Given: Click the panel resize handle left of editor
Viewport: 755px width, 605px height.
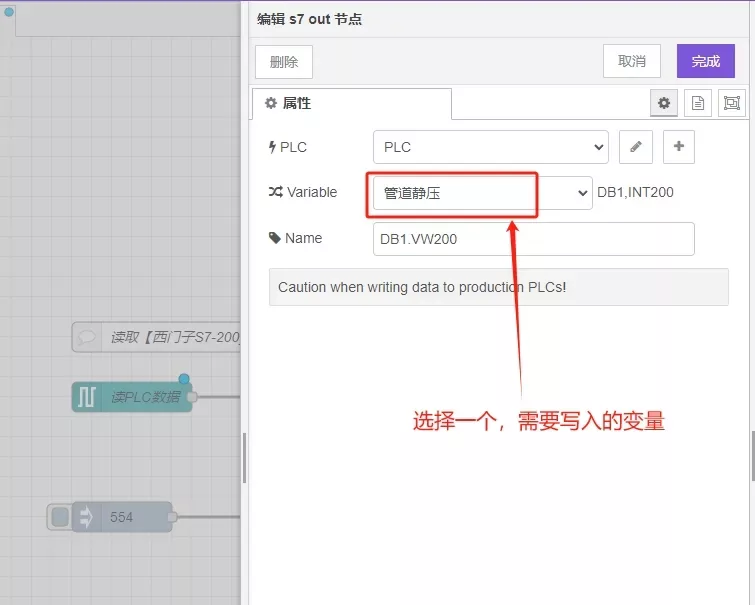Looking at the screenshot, I should 245,458.
